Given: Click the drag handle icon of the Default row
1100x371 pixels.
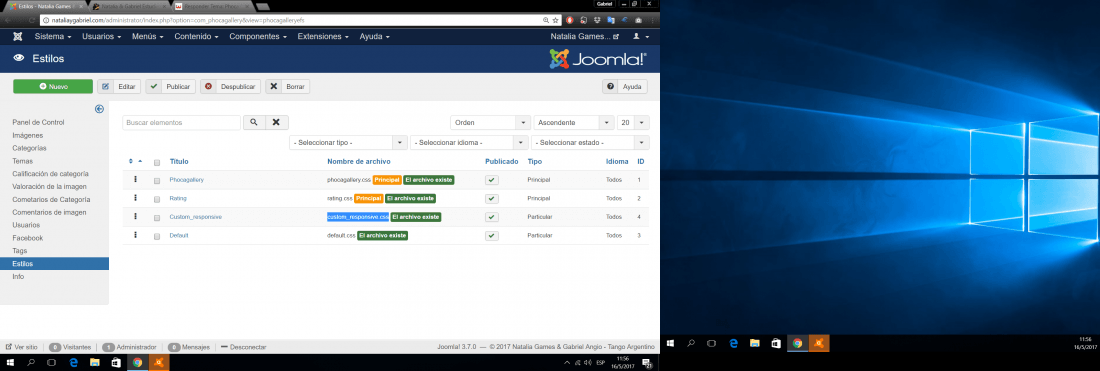Looking at the screenshot, I should [135, 236].
